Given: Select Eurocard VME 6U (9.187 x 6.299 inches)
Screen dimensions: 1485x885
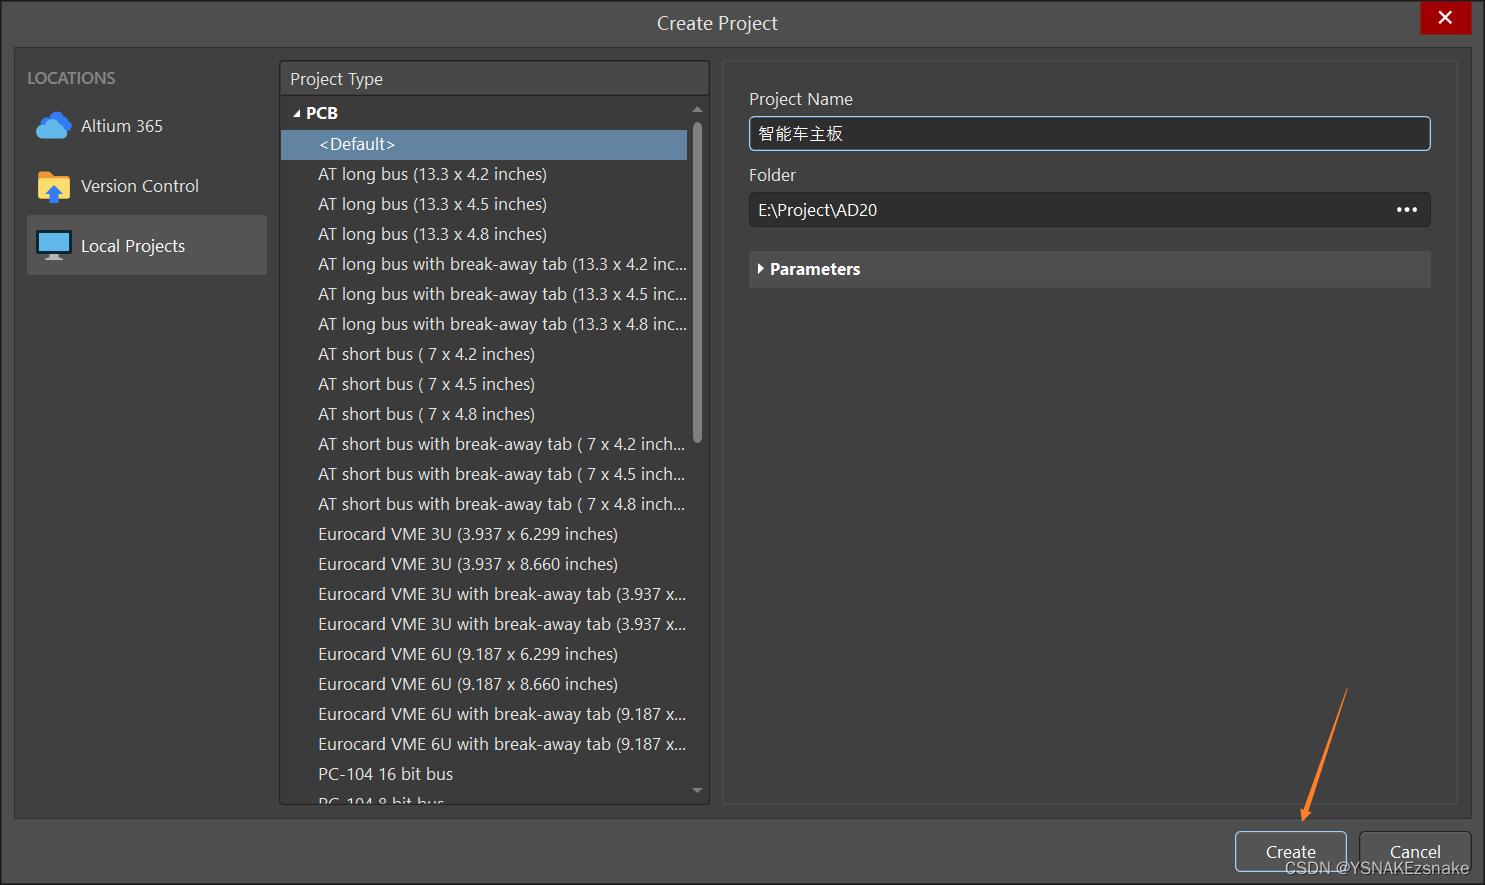Looking at the screenshot, I should pyautogui.click(x=484, y=654).
